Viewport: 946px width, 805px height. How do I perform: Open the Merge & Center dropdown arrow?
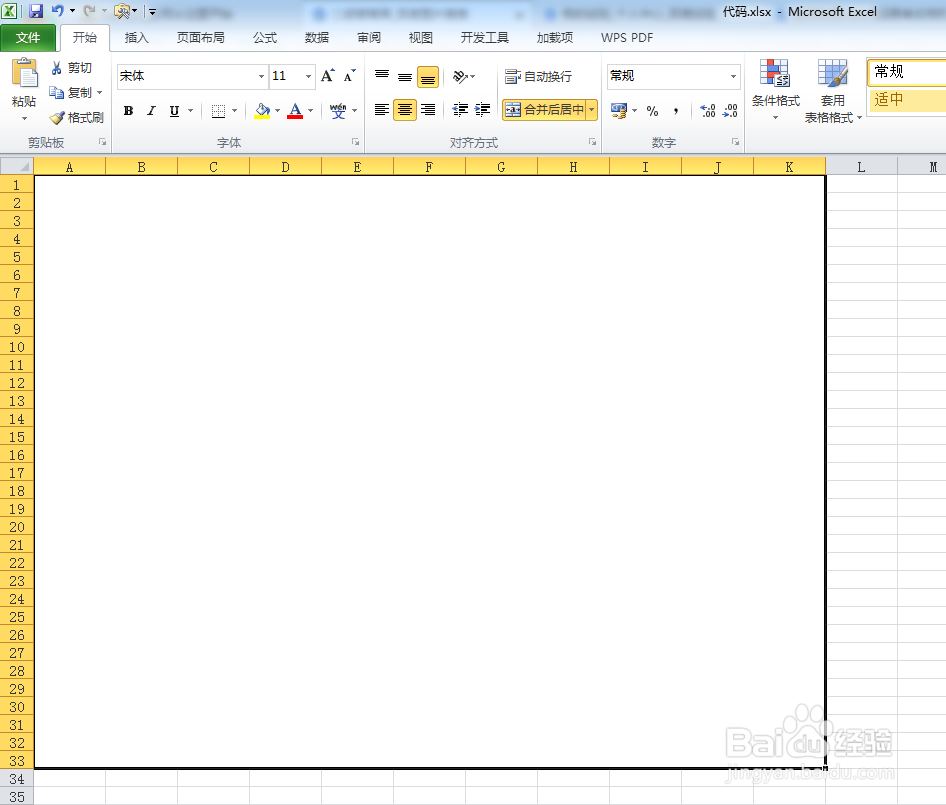592,110
